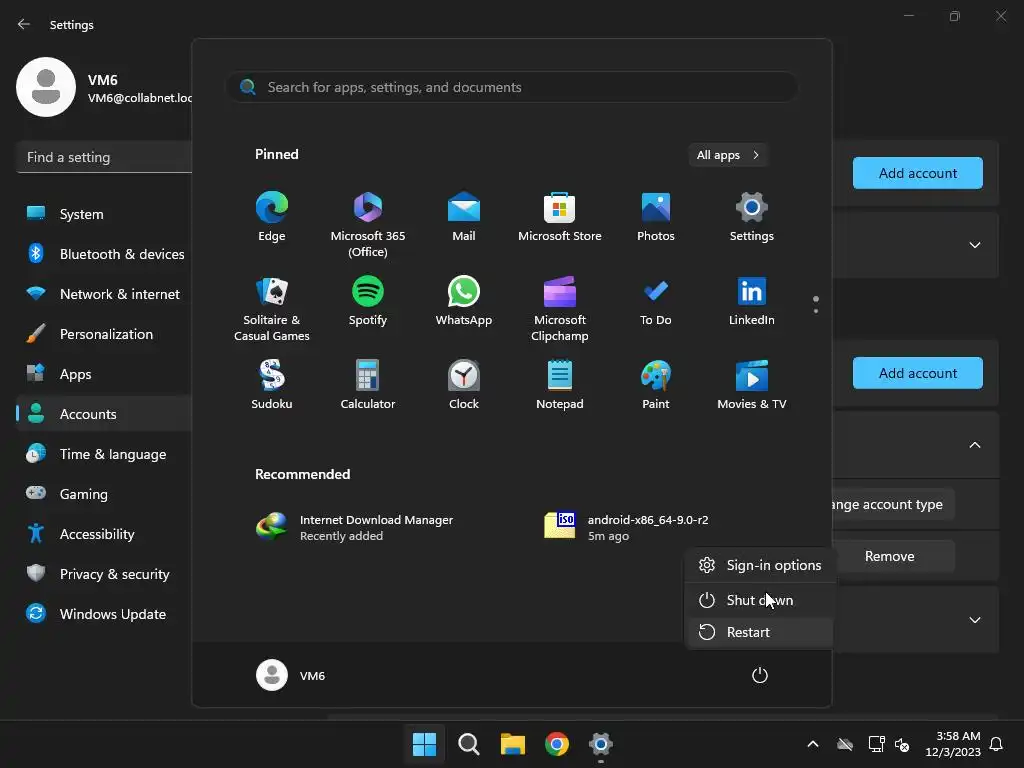This screenshot has height=768, width=1024.
Task: Open the pinned Settings app tile
Action: (752, 217)
